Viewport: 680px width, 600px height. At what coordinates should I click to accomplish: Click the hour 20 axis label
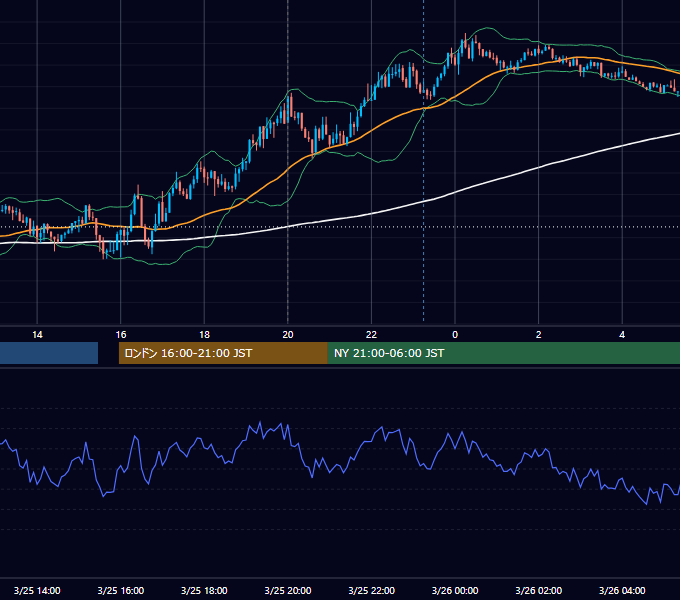pyautogui.click(x=288, y=335)
